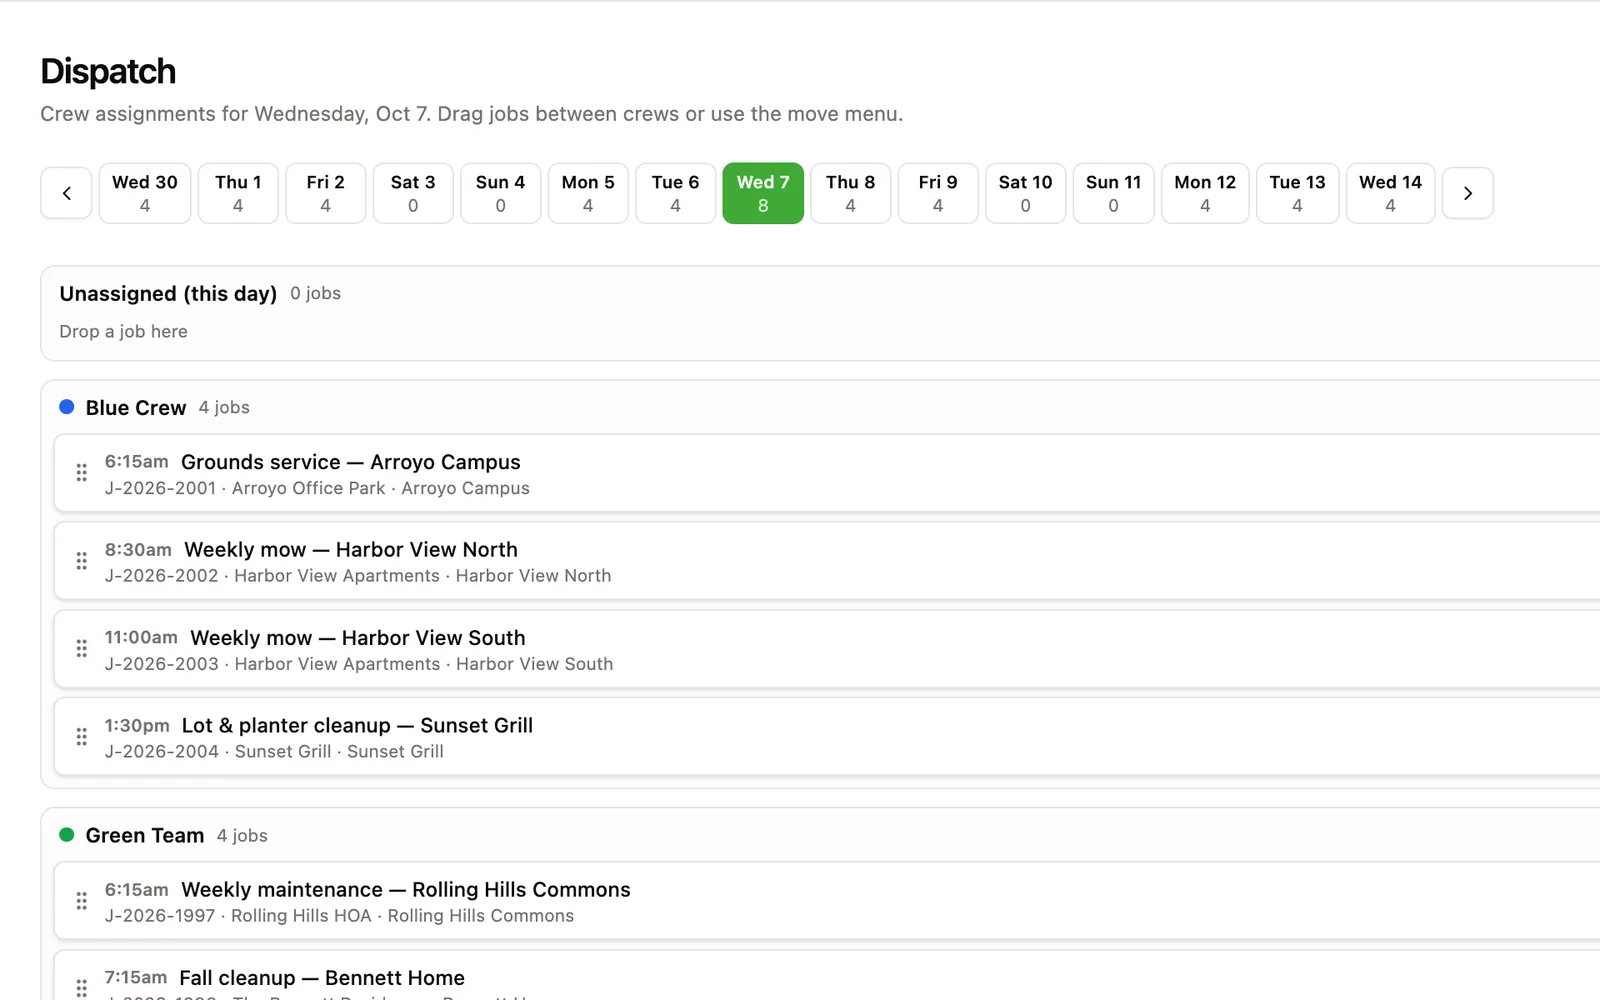1600x1000 pixels.
Task: Click job ID J-2026-2001 line
Action: point(317,488)
